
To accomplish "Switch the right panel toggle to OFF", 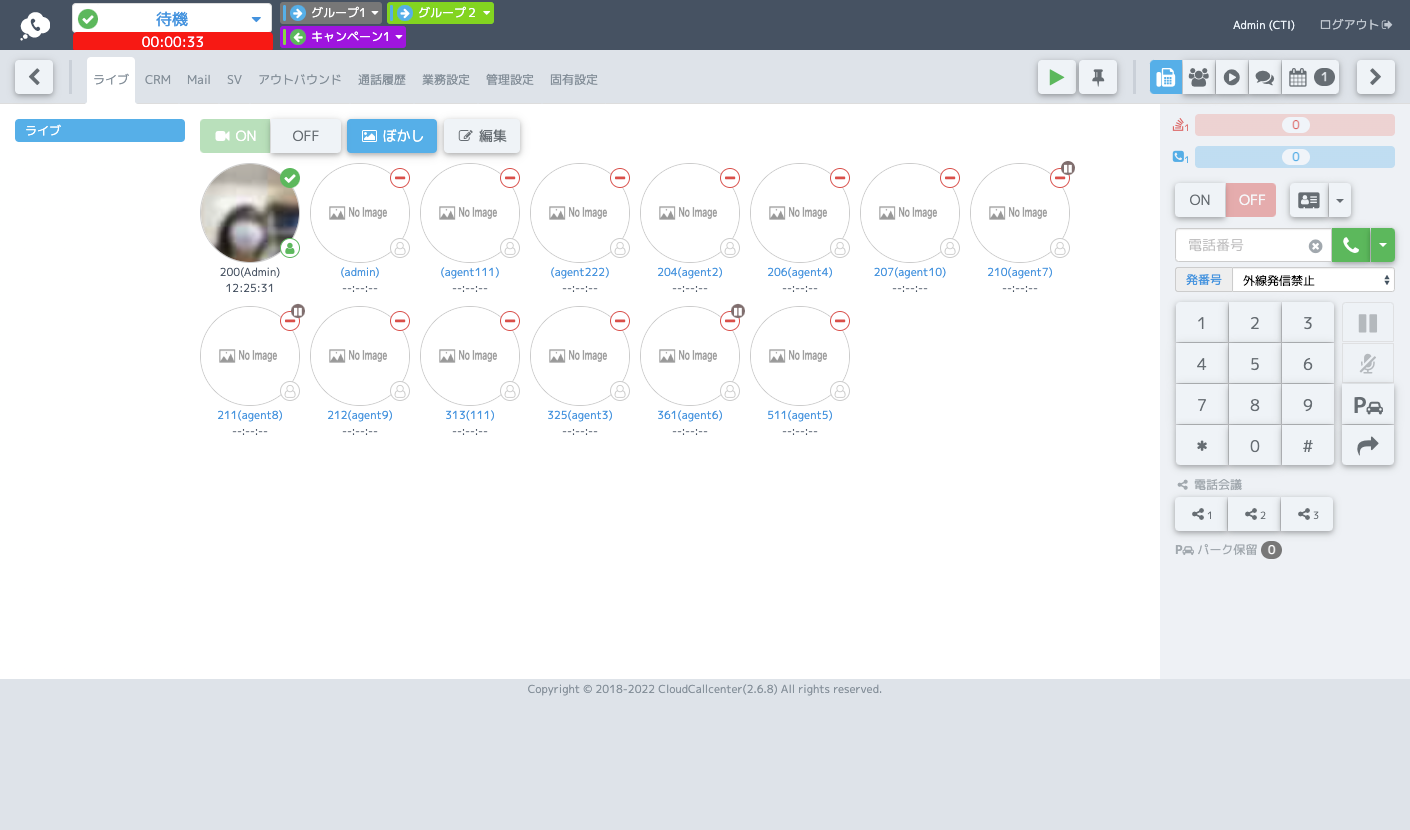I will click(1251, 200).
